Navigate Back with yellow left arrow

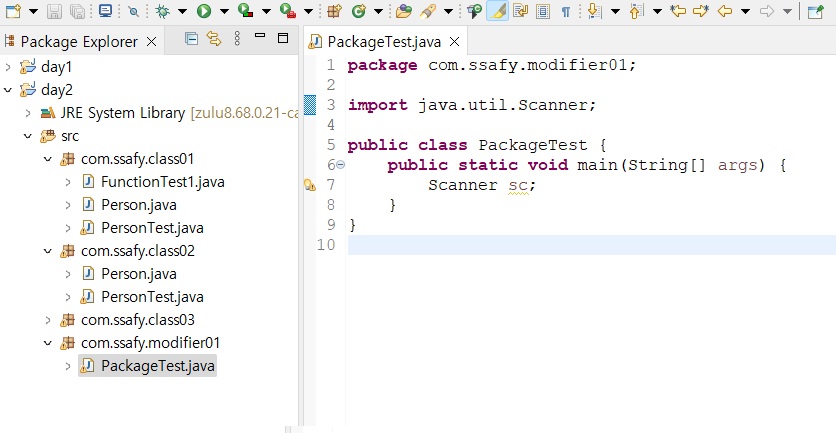[x=724, y=11]
